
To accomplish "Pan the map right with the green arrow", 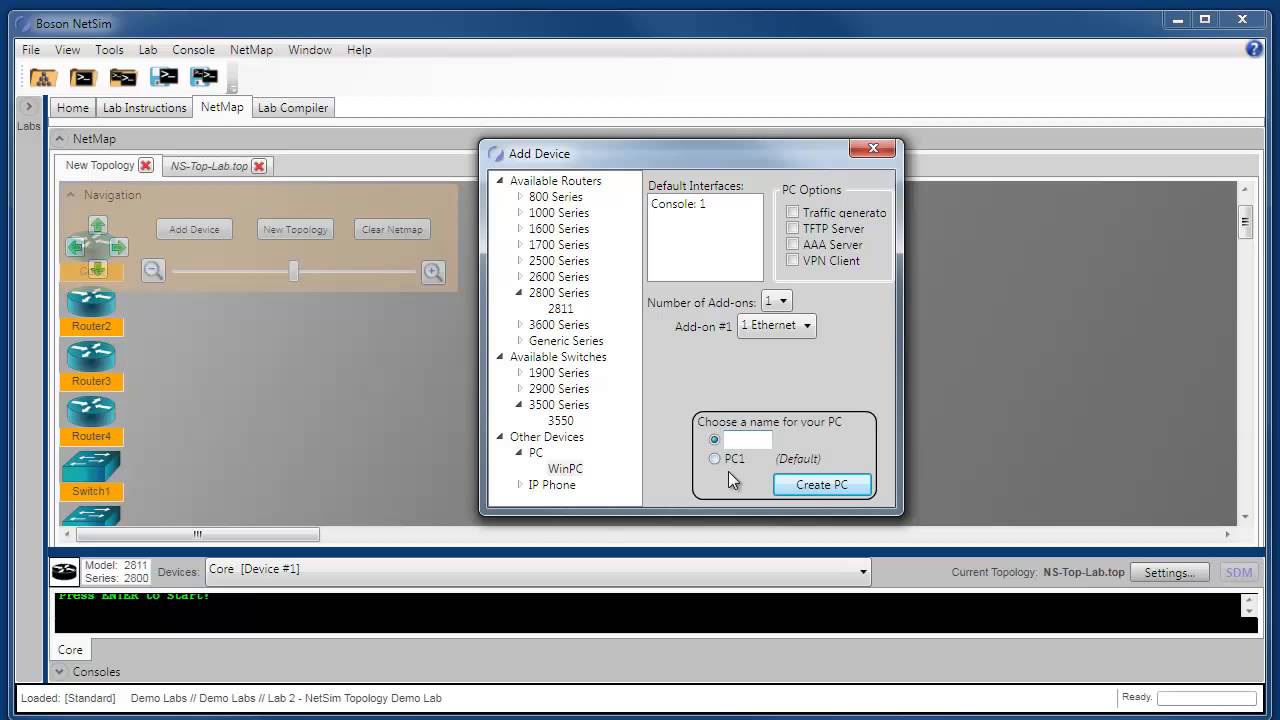I will tap(119, 247).
